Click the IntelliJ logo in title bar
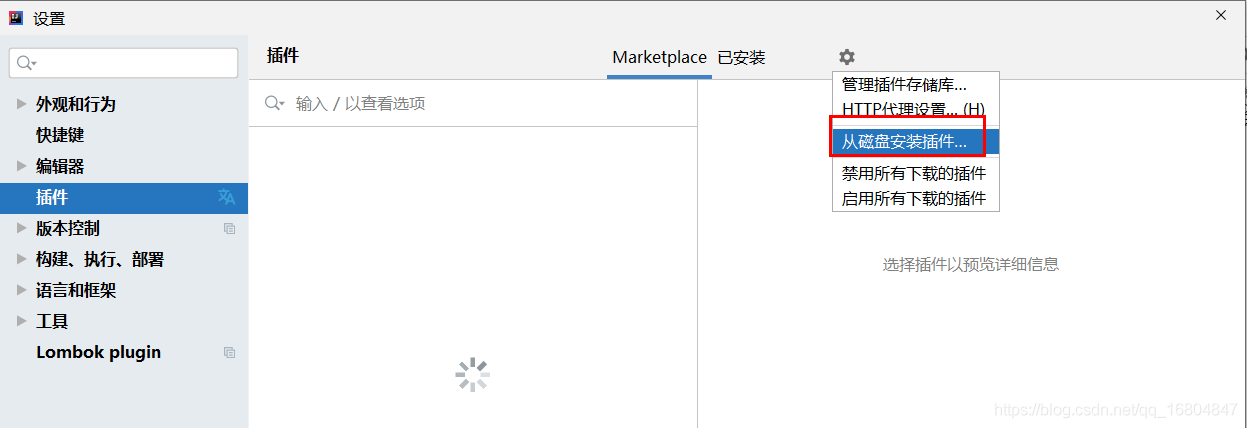Viewport: 1247px width, 428px height. point(16,17)
